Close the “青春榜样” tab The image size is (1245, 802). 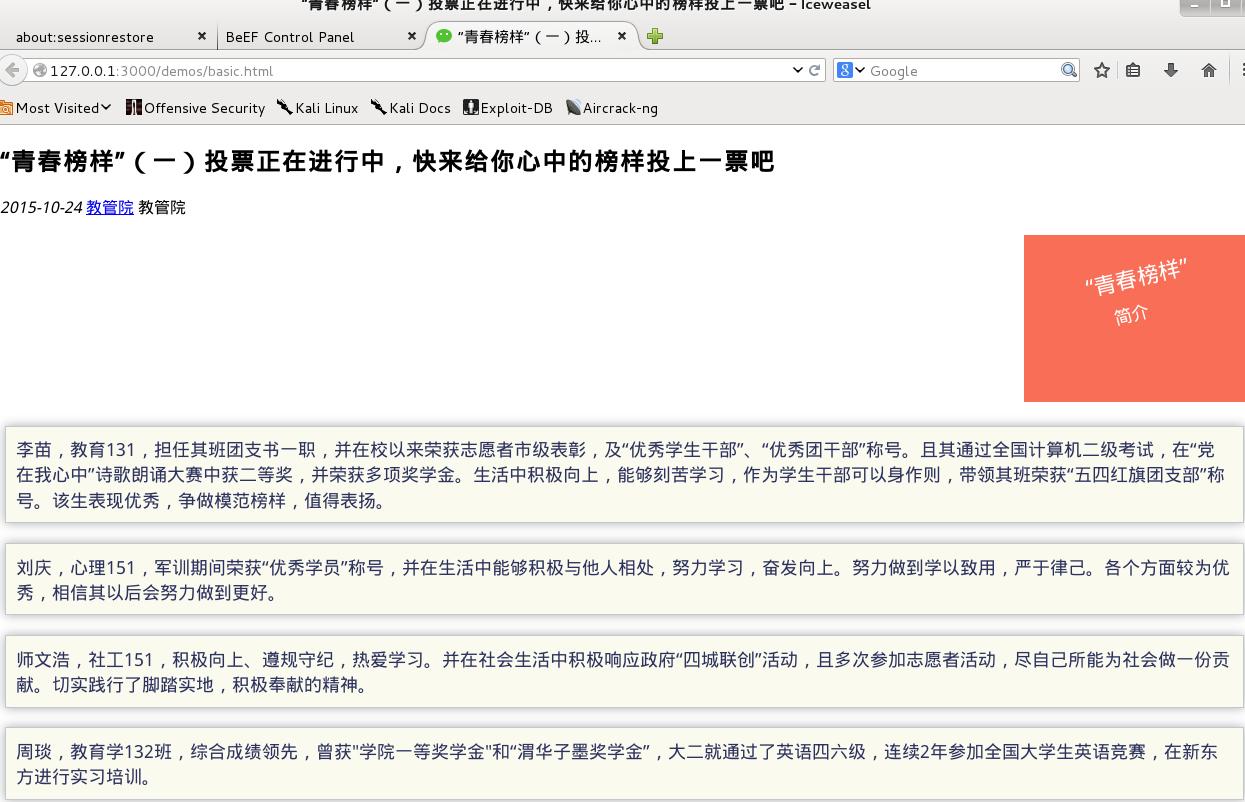tap(622, 36)
